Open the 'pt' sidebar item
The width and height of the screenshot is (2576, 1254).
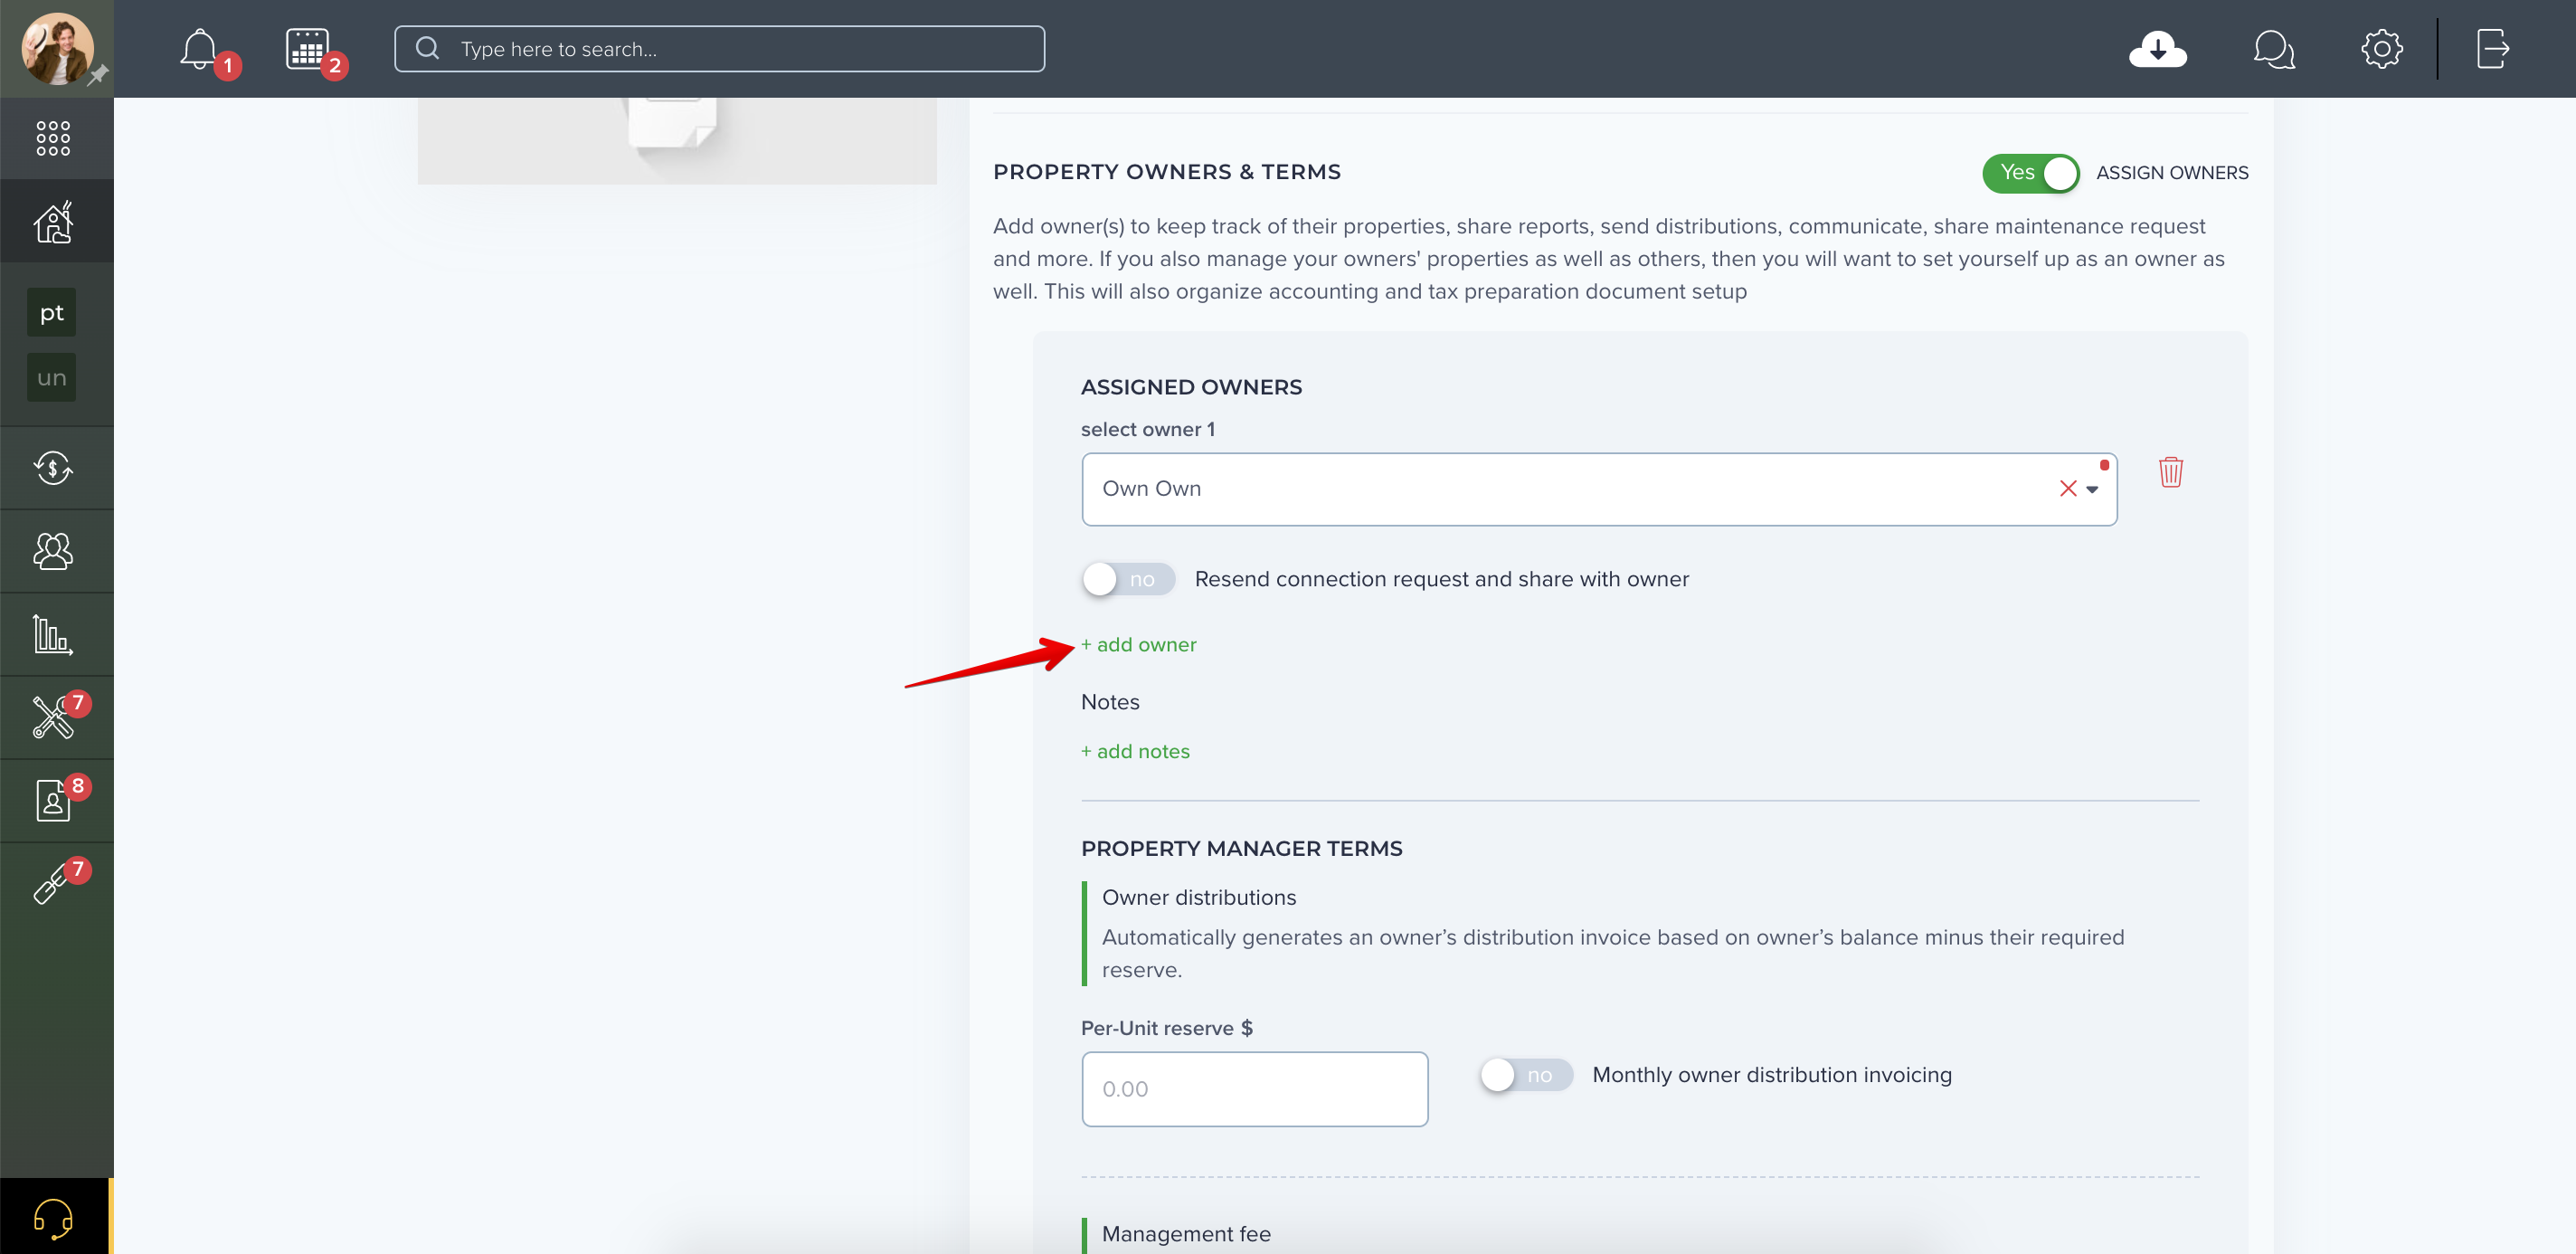[52, 313]
